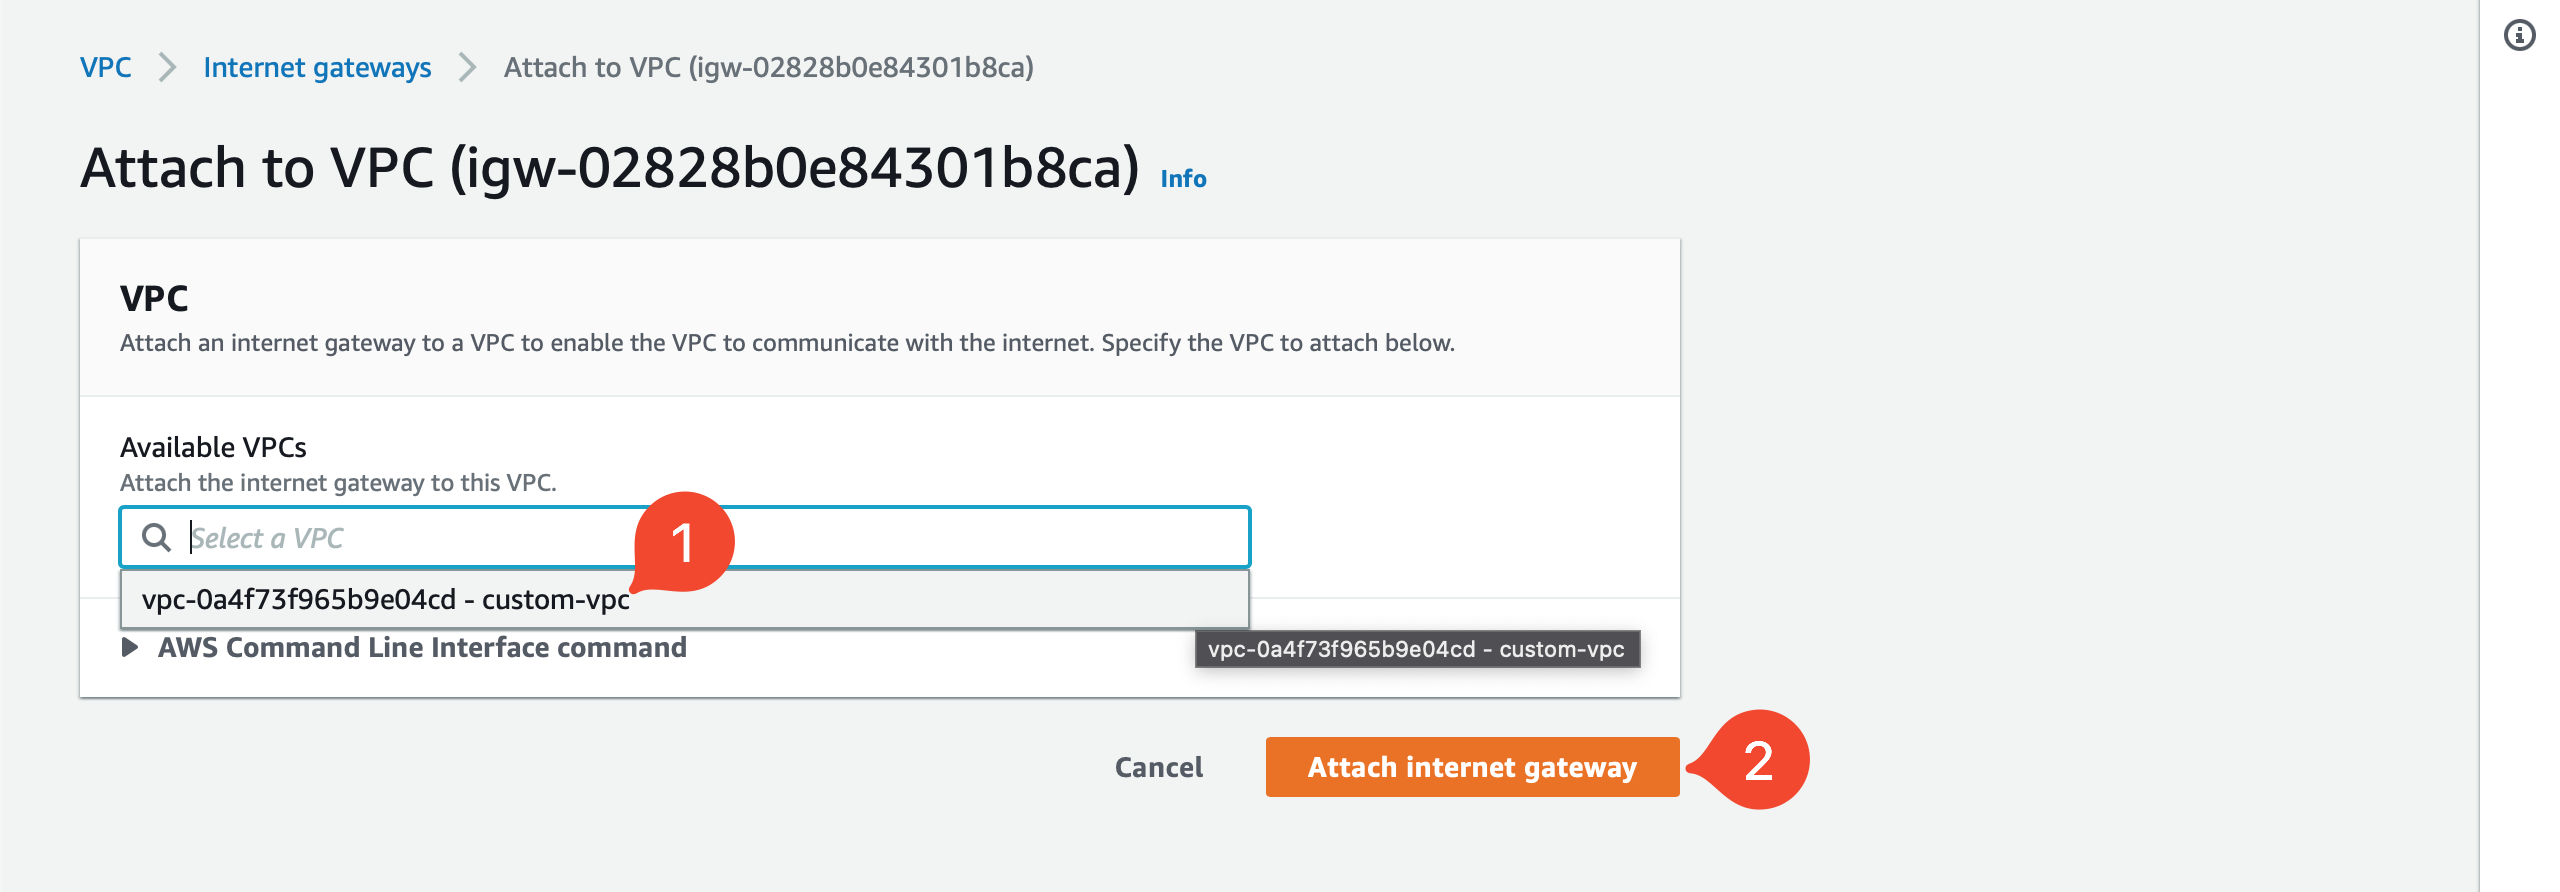Click the magnifying glass icon in search box
This screenshot has width=2560, height=892.
click(157, 539)
